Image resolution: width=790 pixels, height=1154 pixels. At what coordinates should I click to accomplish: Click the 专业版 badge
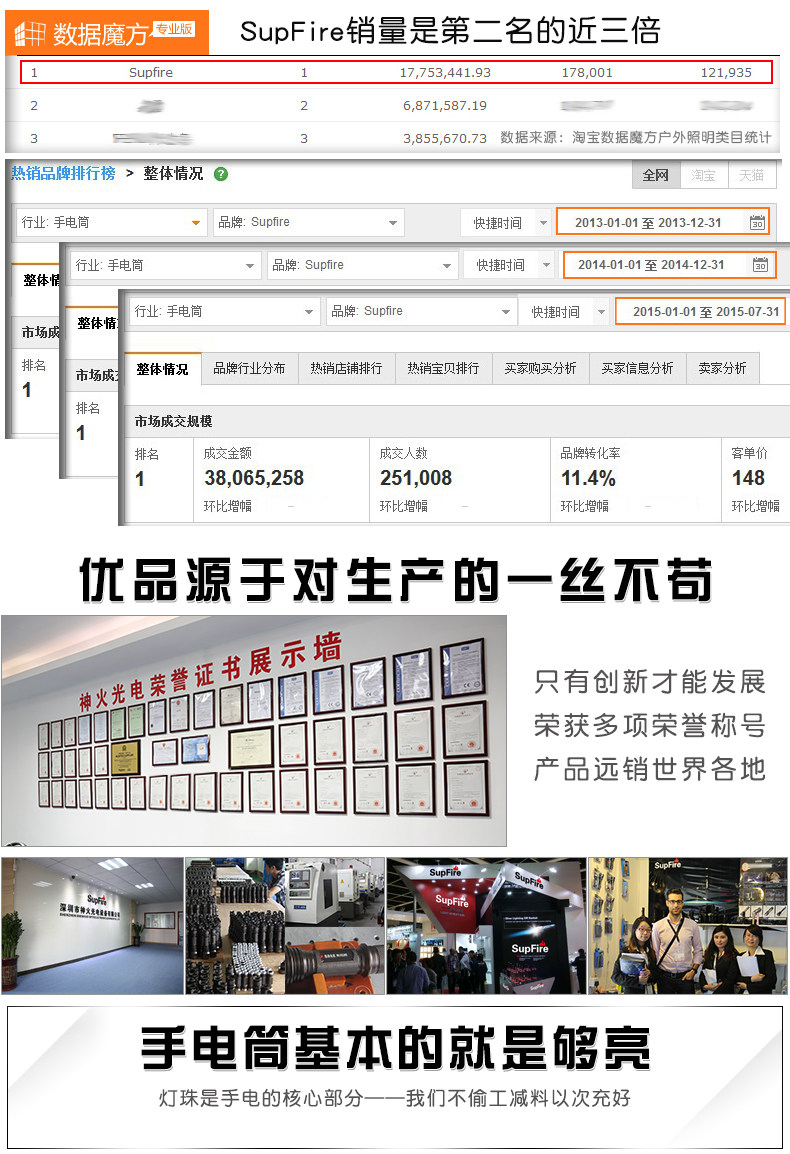[x=174, y=29]
